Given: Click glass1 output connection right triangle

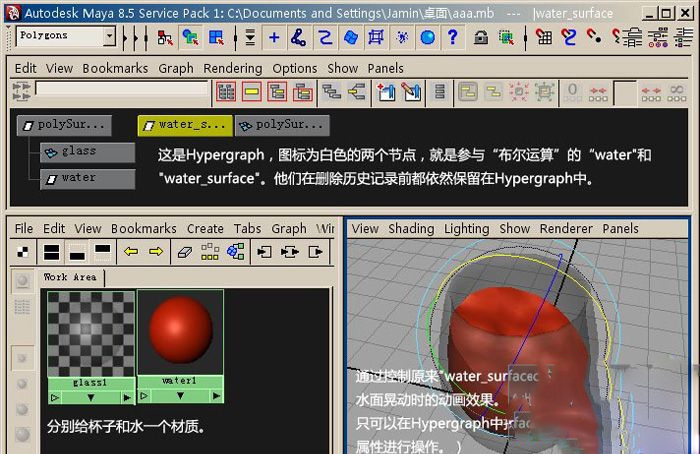Looking at the screenshot, I should tap(127, 398).
